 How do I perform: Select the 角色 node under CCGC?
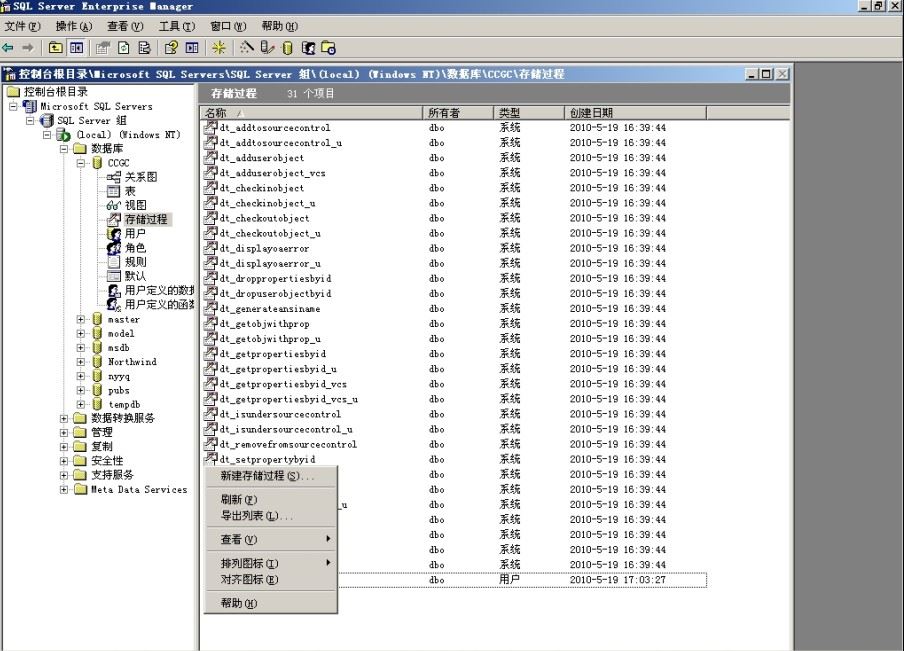[x=135, y=248]
